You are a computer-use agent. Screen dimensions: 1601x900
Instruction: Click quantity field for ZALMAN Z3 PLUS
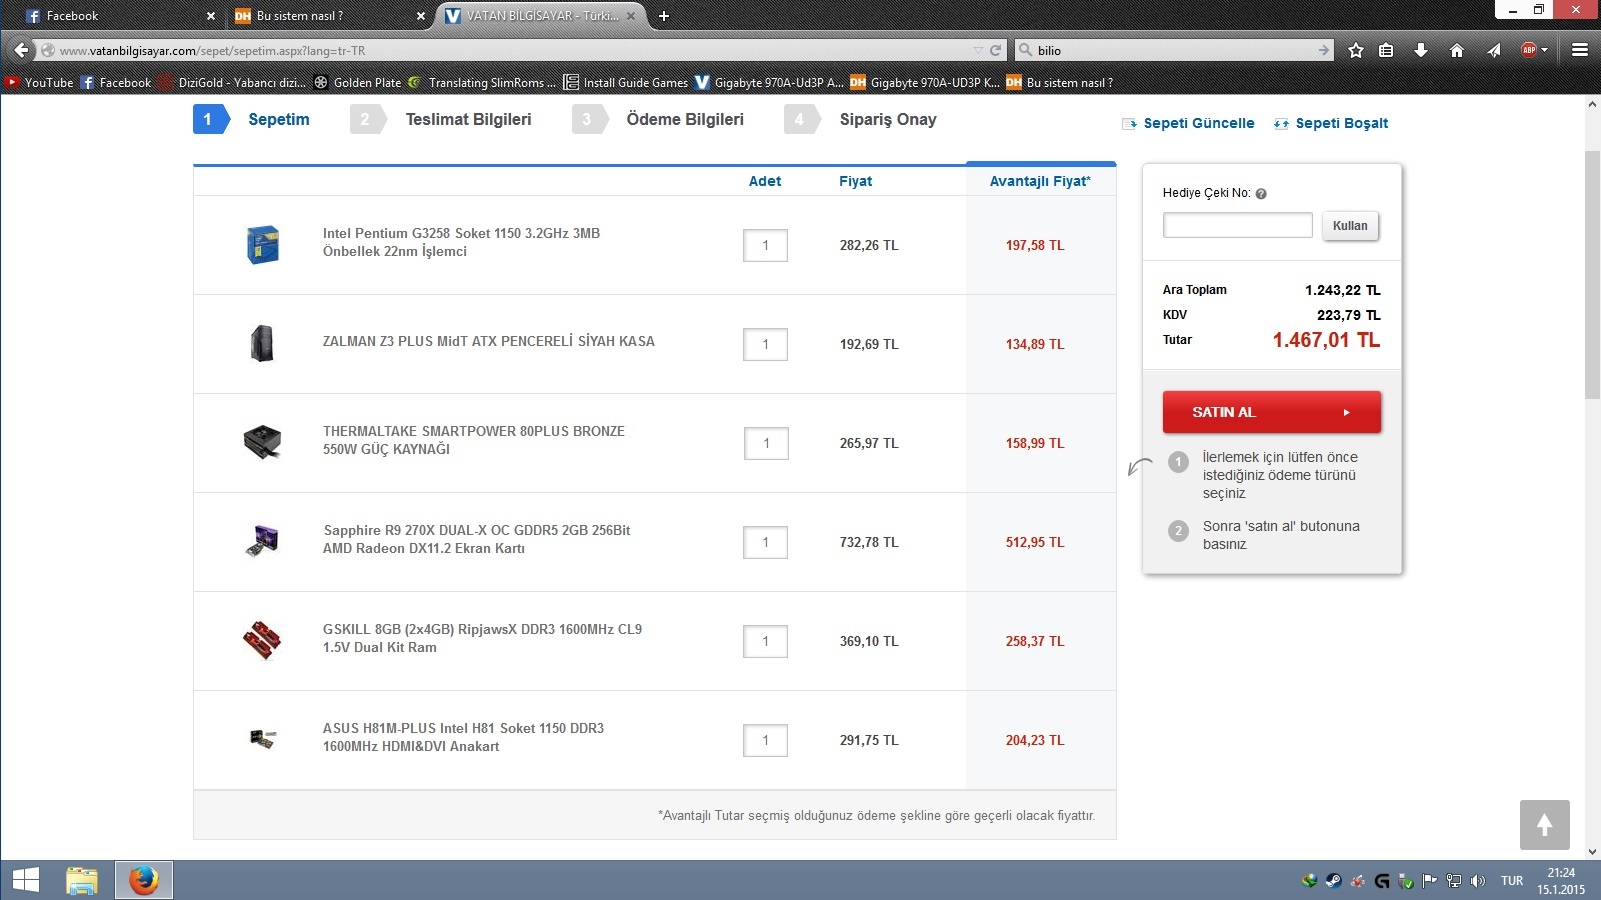(x=765, y=344)
